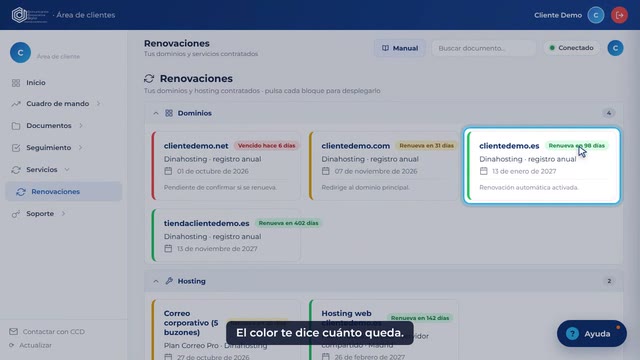
Task: Click the Actualizar refresh icon
Action: (x=11, y=345)
